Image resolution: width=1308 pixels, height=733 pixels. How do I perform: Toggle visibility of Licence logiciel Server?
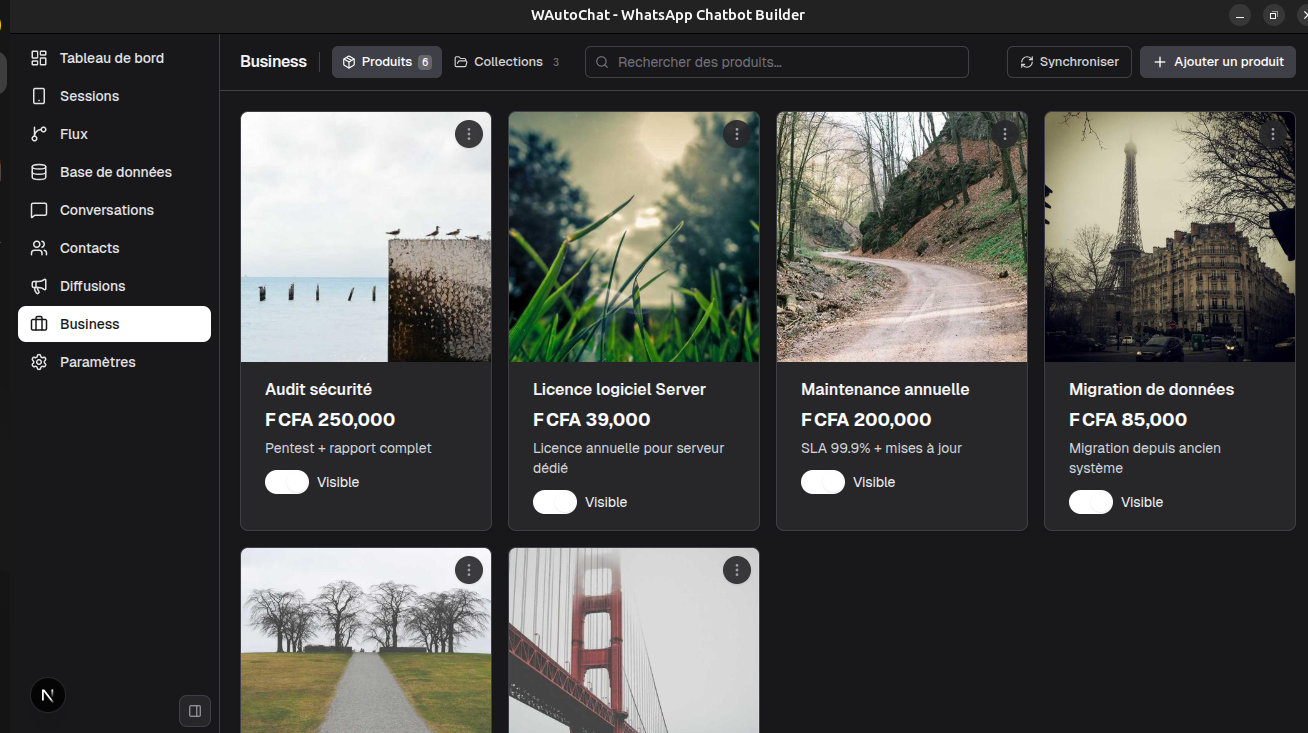pos(555,502)
